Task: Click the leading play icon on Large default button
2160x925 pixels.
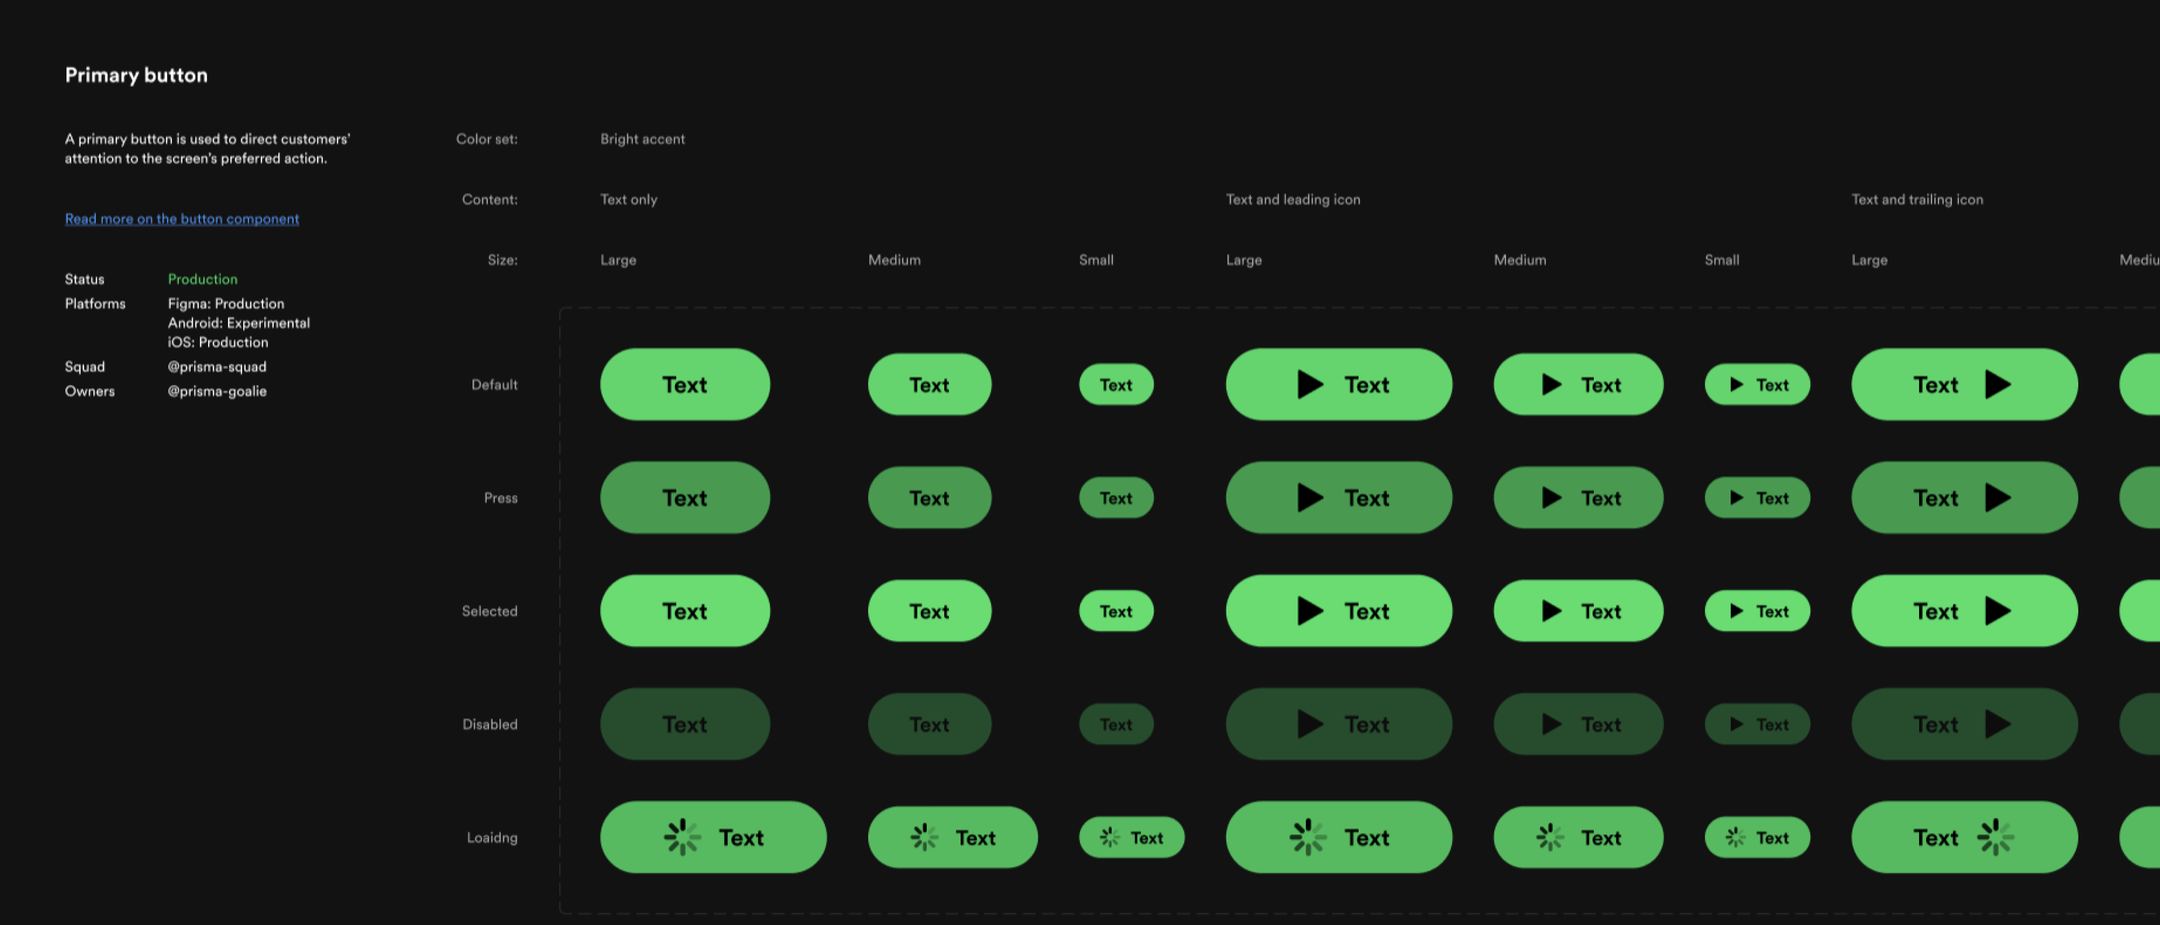Action: point(1308,384)
